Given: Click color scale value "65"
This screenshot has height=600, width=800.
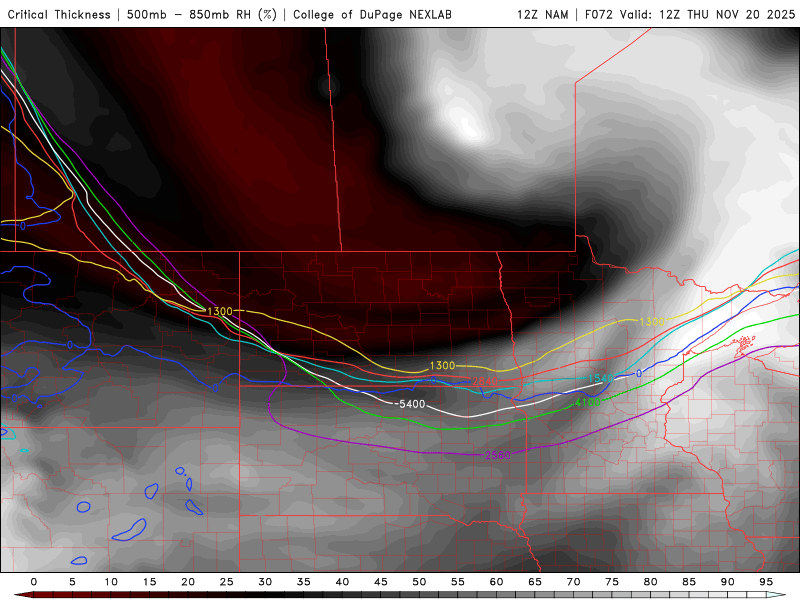Looking at the screenshot, I should pos(535,582).
